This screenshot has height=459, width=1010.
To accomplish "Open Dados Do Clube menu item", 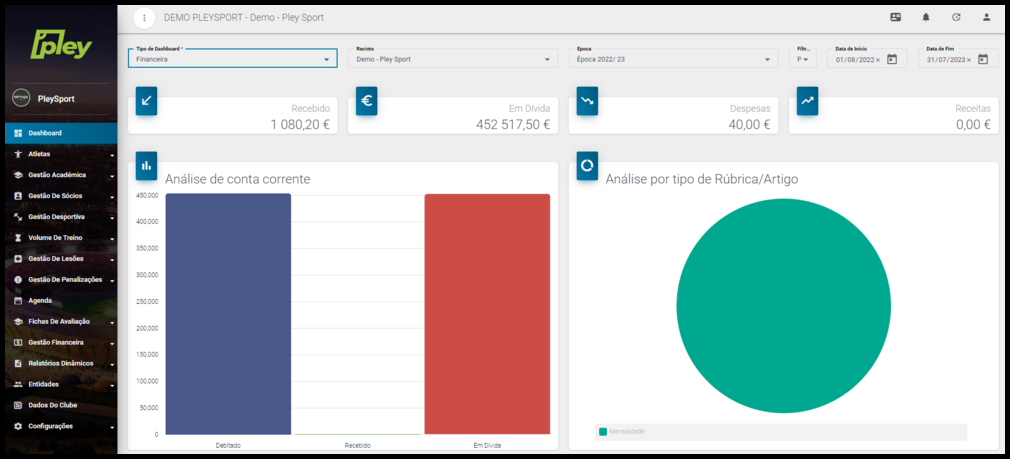I will [x=53, y=405].
